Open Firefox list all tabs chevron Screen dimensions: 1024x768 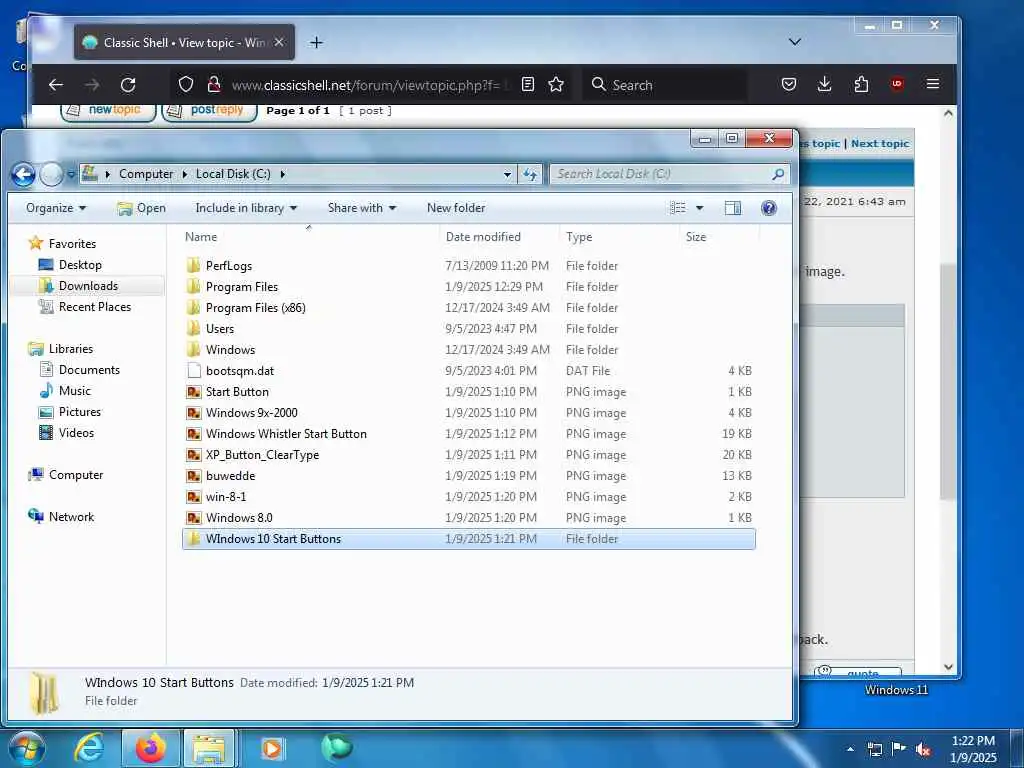point(795,42)
